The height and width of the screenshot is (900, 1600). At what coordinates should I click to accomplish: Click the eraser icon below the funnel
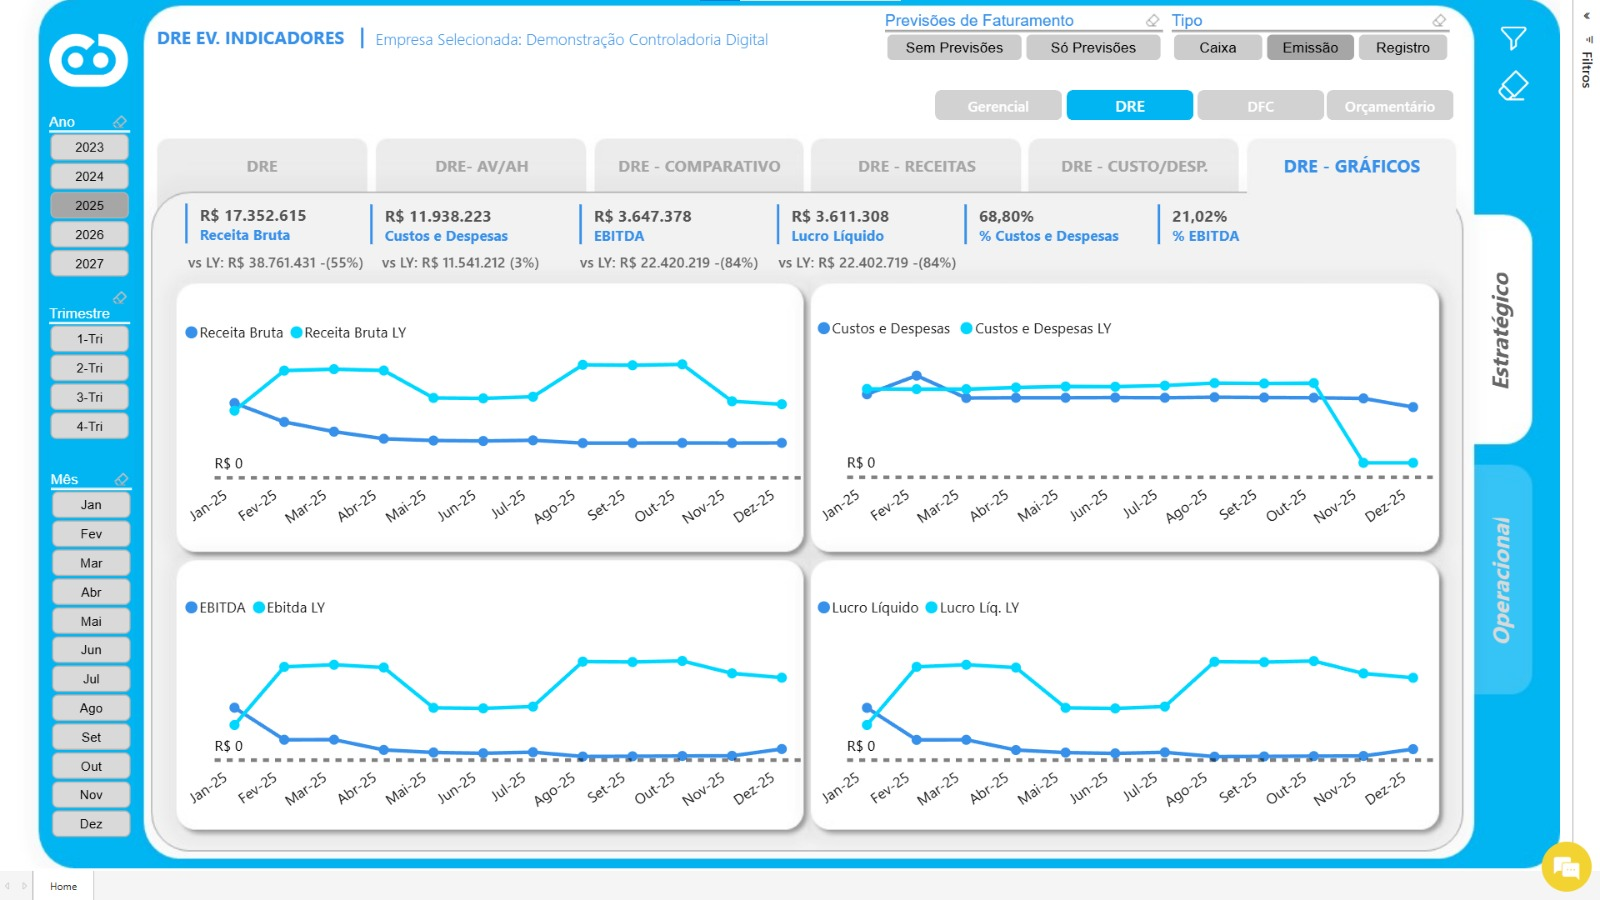[x=1513, y=86]
